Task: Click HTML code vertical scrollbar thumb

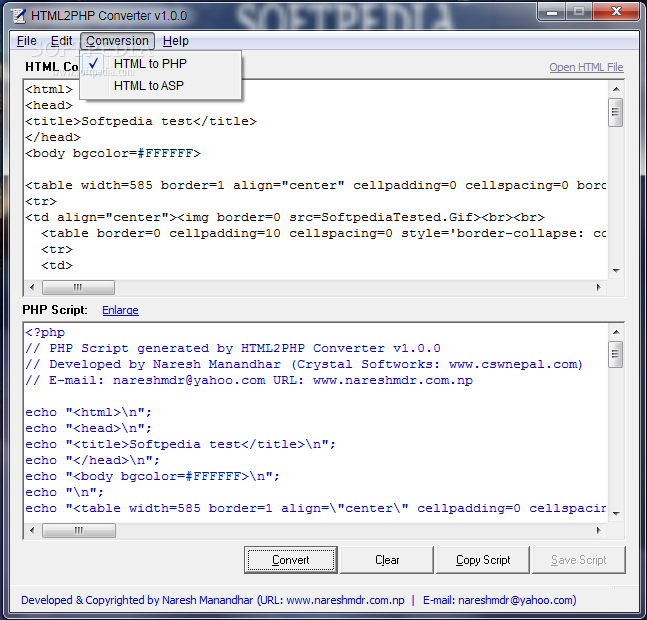Action: 616,112
